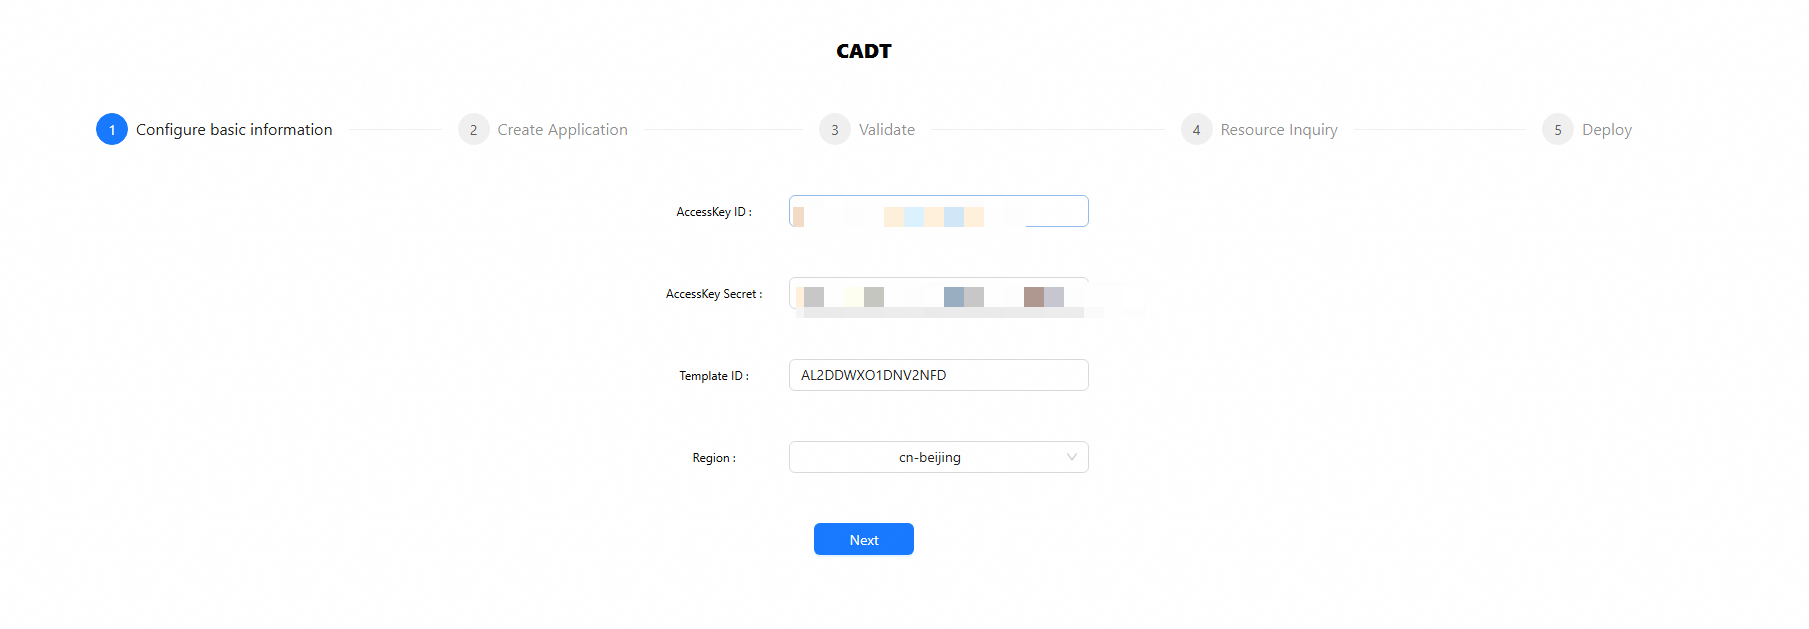The height and width of the screenshot is (629, 1809).
Task: Switch to the Deploy step label
Action: (x=1606, y=130)
